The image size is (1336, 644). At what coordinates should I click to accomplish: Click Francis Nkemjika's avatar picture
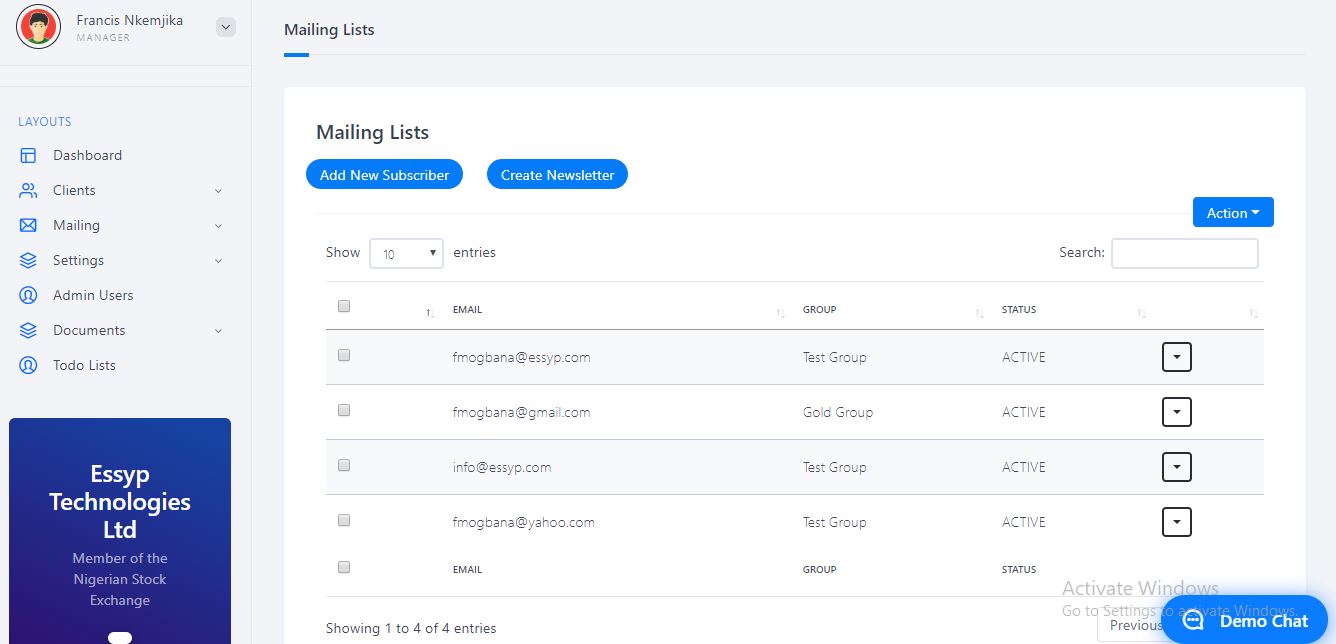coord(39,27)
